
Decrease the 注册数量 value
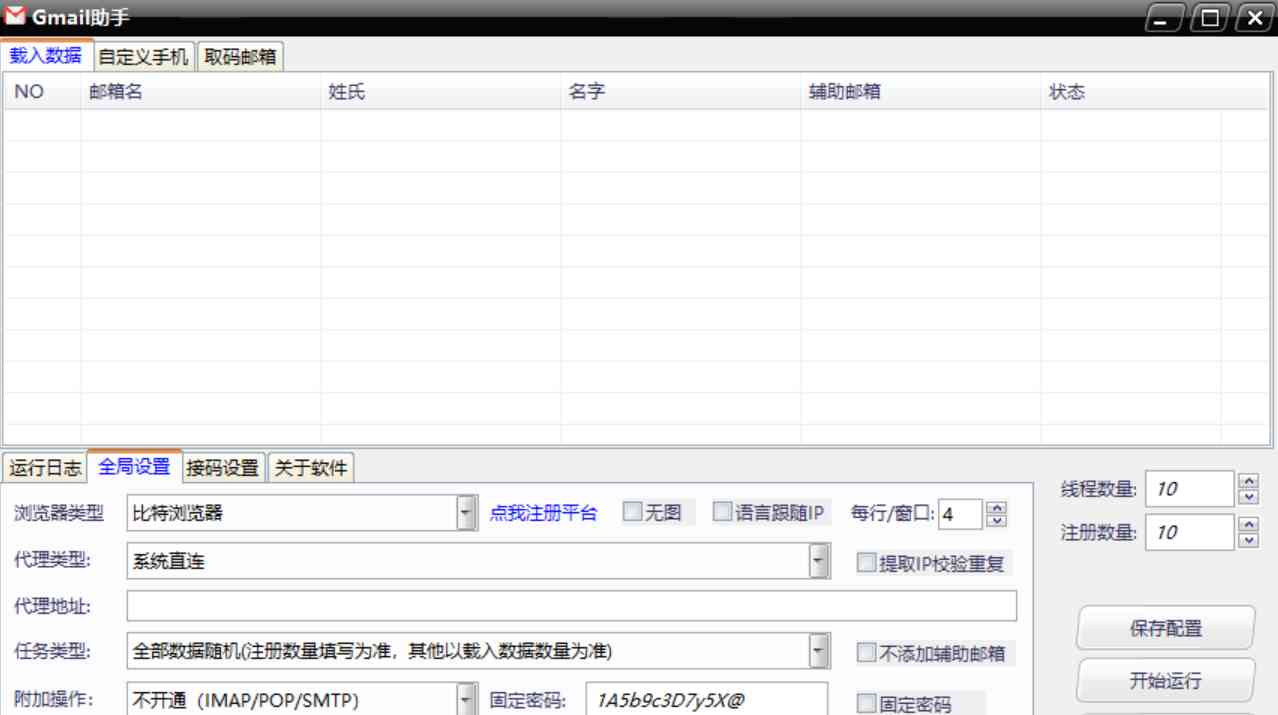1249,540
